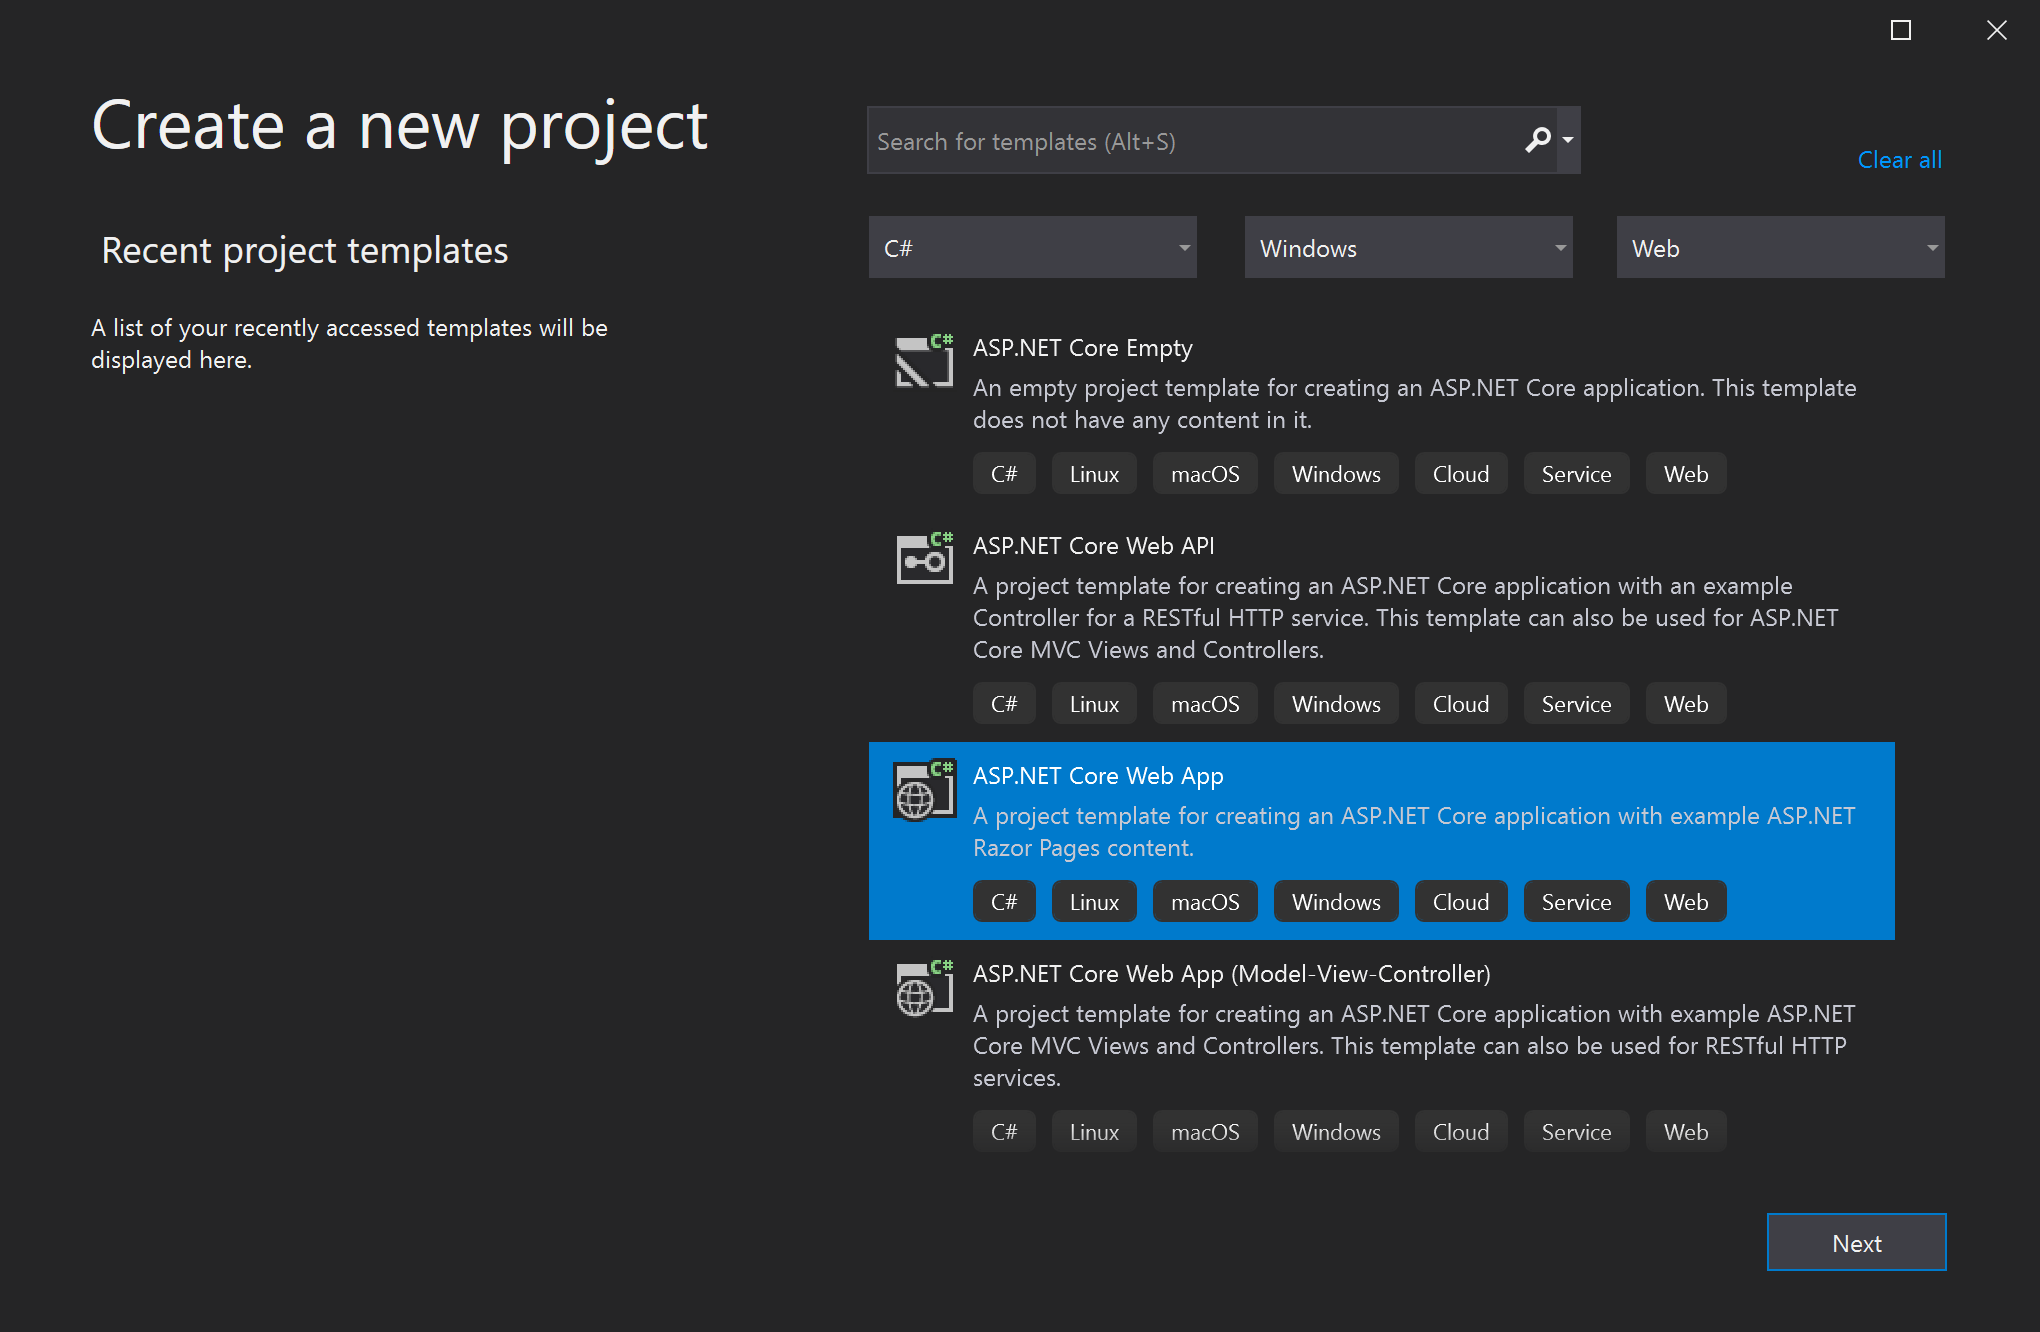Image resolution: width=2040 pixels, height=1332 pixels.
Task: Toggle the Cloud tag on Web API
Action: 1460,703
